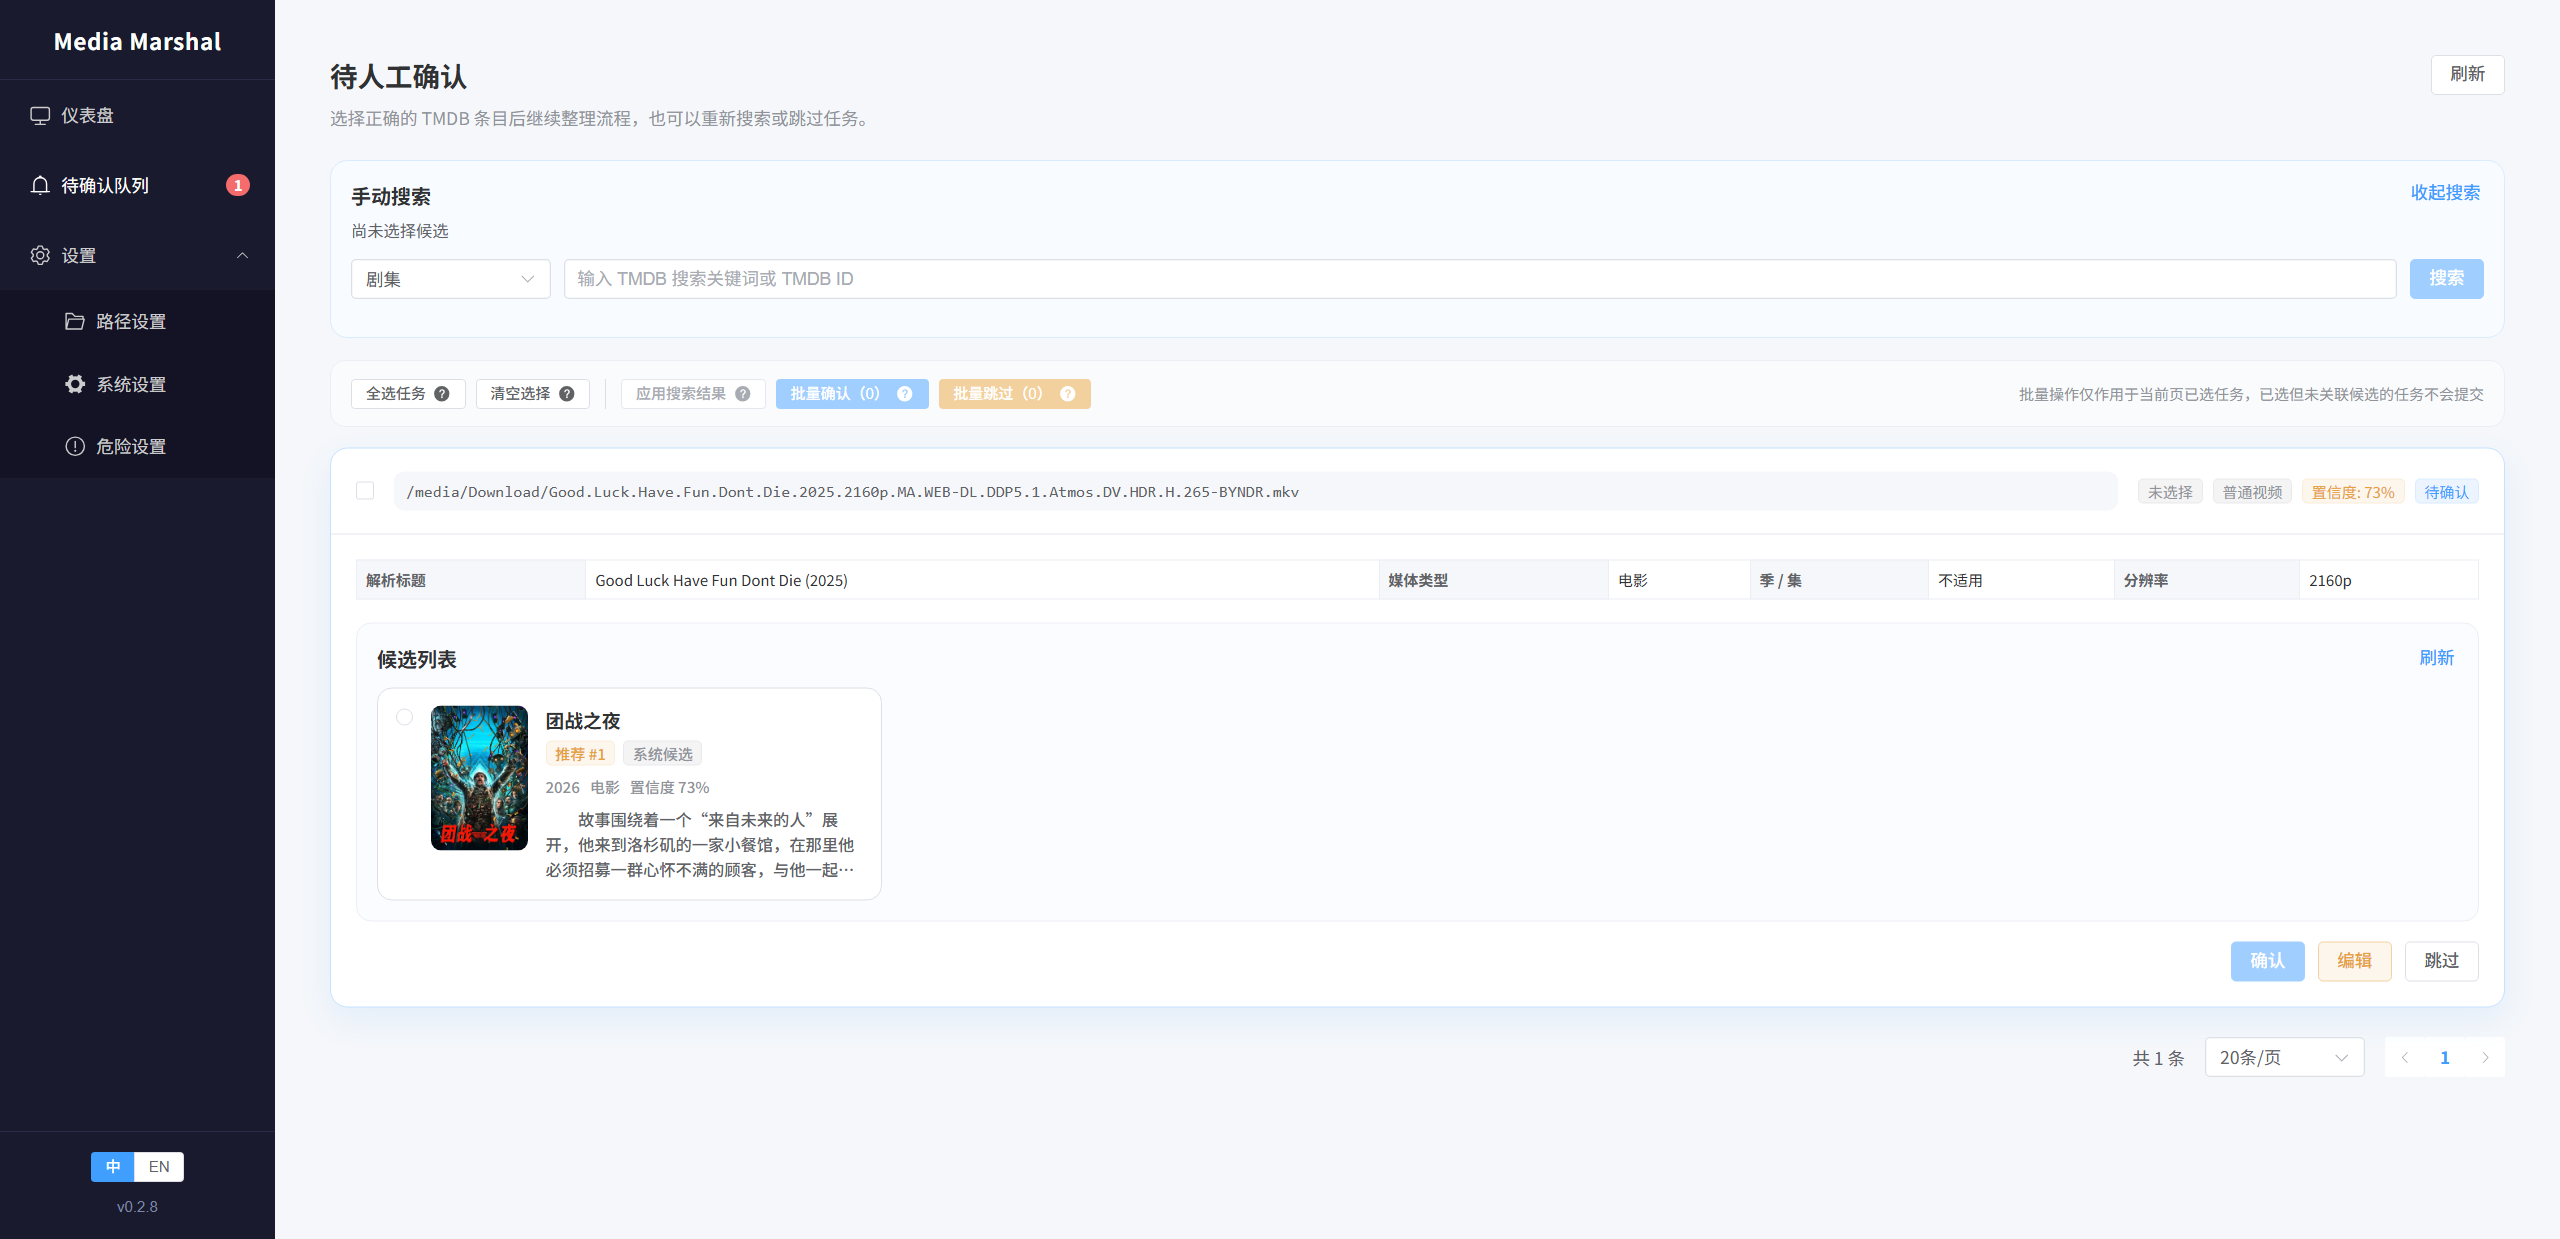Click the 不适用 season/episode cell
The height and width of the screenshot is (1239, 2560).
coord(2020,580)
